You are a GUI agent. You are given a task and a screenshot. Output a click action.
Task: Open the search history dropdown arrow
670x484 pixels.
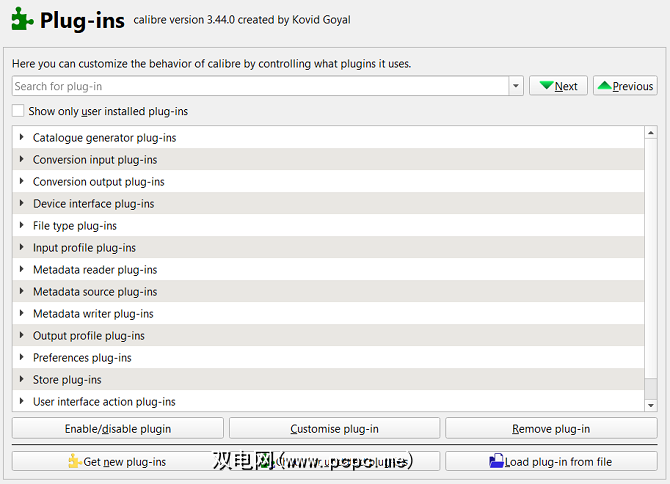pyautogui.click(x=516, y=86)
